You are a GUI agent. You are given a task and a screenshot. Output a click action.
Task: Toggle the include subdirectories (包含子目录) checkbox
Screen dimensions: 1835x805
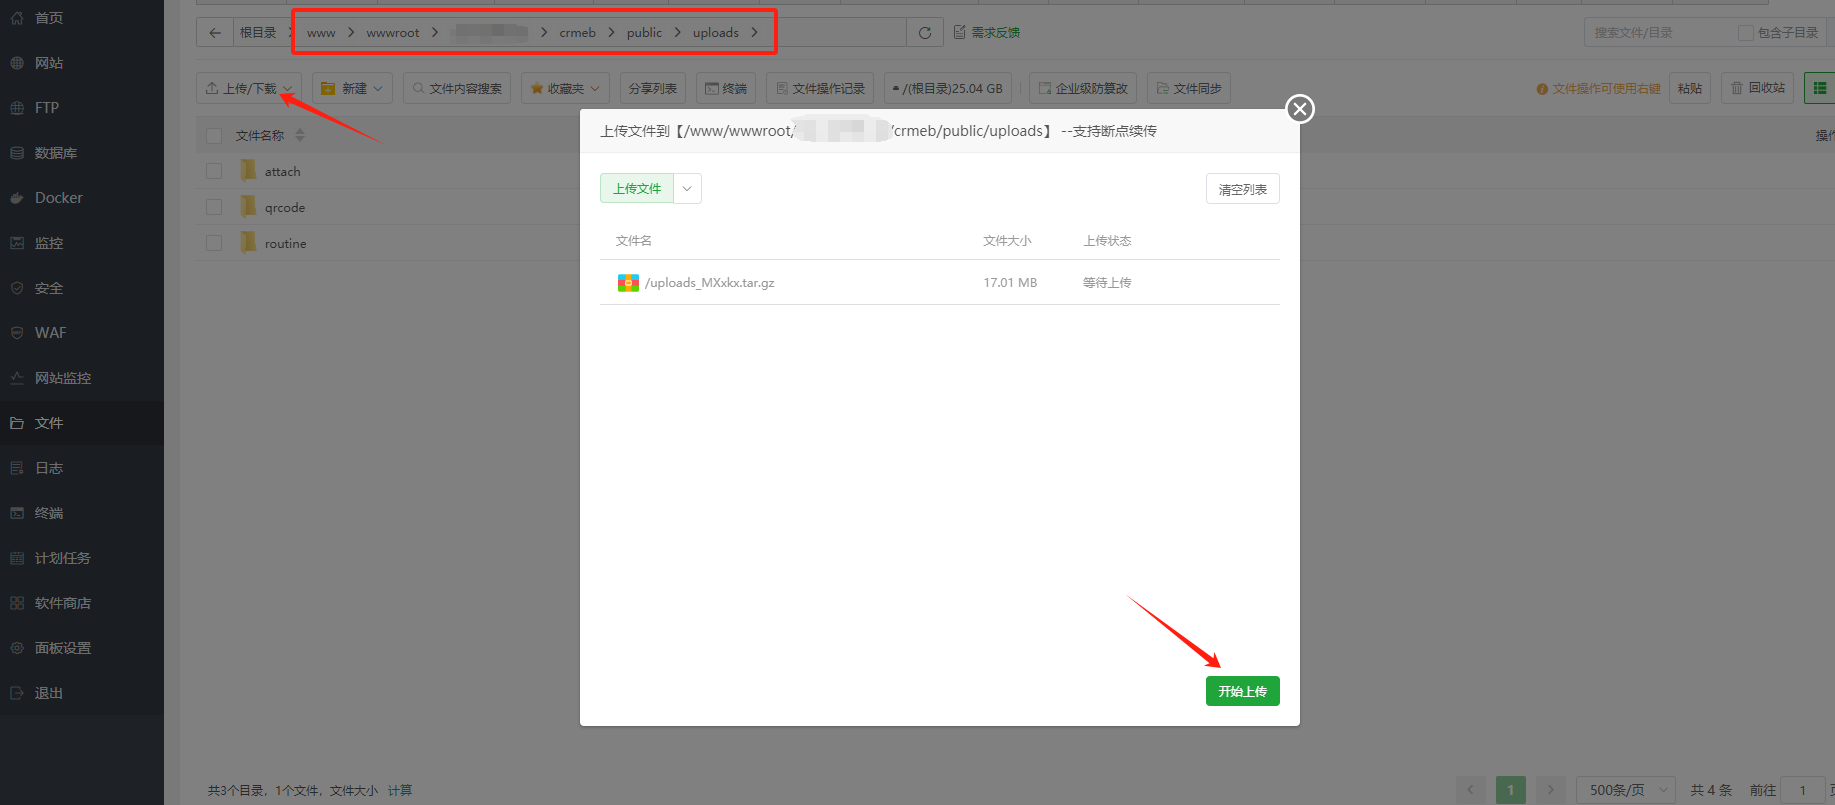point(1746,33)
